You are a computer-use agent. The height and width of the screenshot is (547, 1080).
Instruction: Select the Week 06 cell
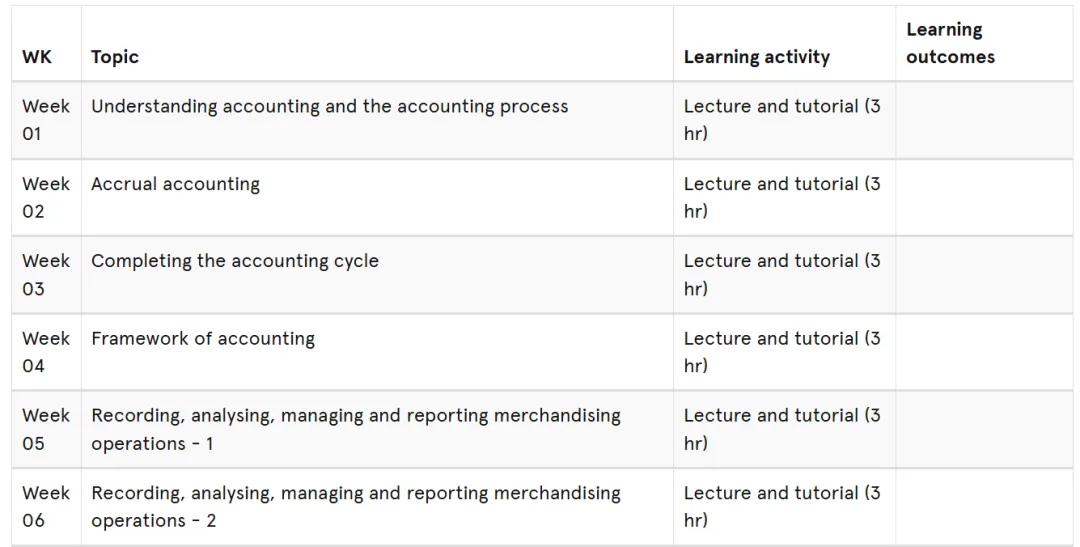click(46, 506)
